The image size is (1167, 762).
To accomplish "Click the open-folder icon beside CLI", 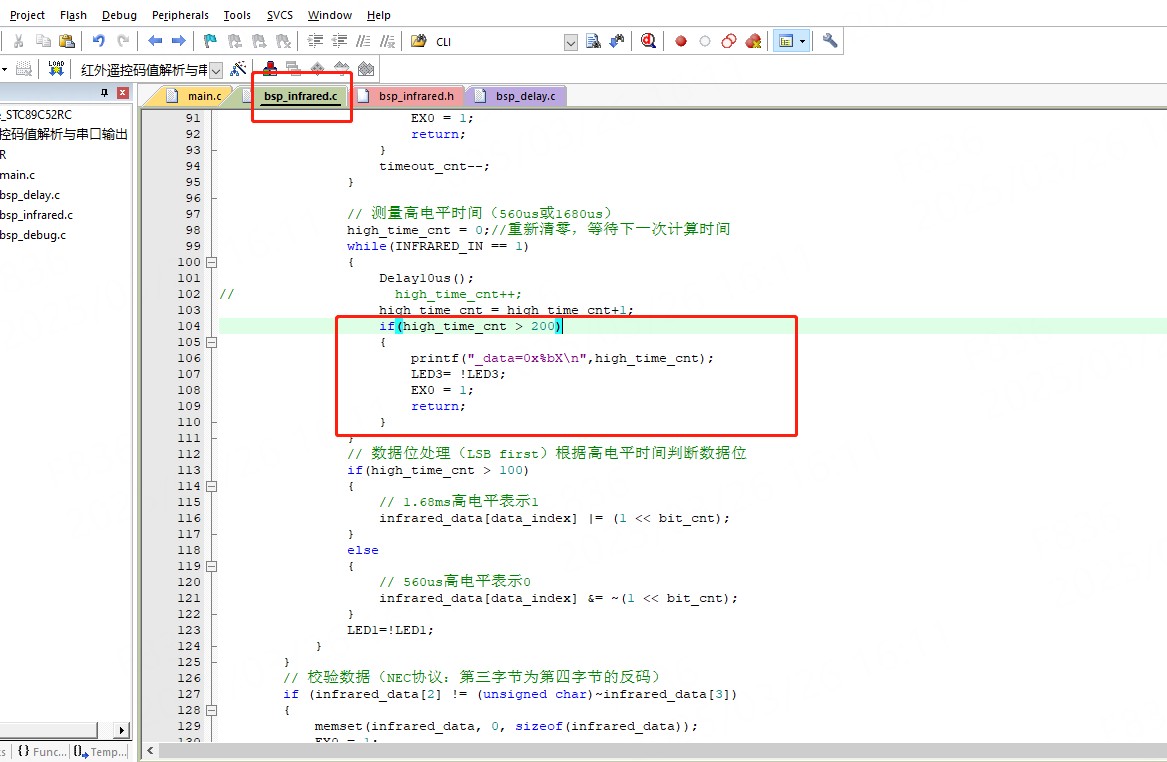I will tap(419, 41).
